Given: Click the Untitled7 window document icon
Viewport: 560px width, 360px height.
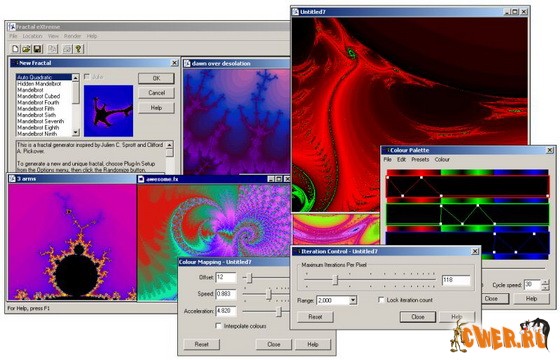Looking at the screenshot, I should pyautogui.click(x=296, y=12).
